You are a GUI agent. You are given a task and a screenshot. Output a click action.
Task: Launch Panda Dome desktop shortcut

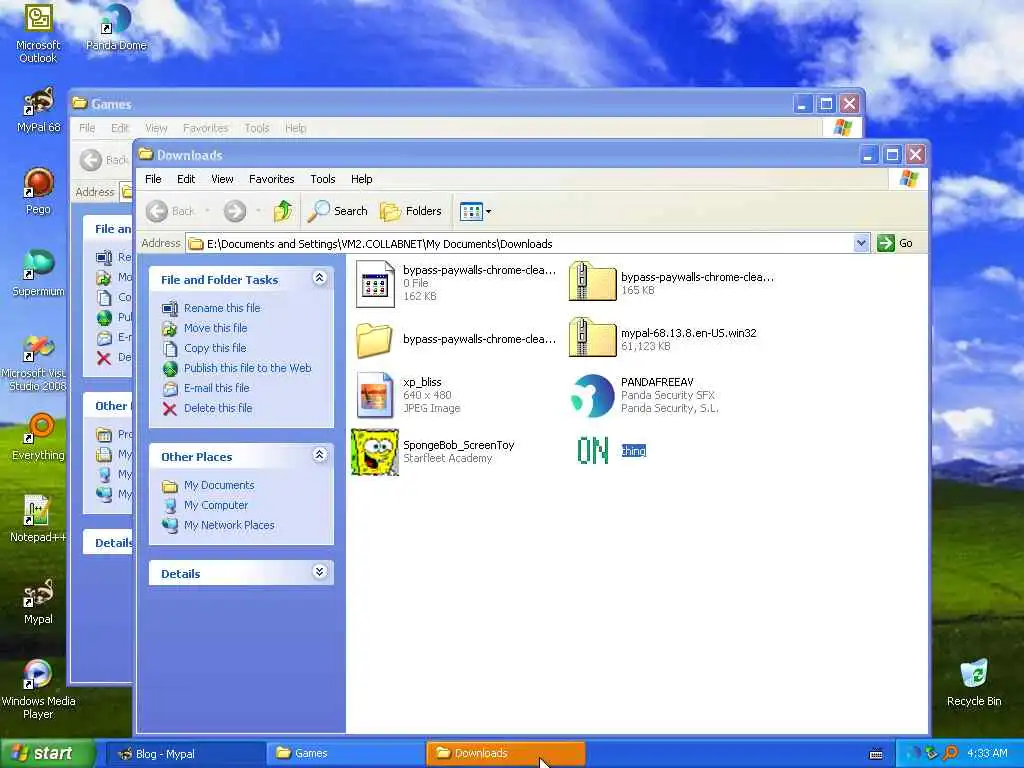click(116, 27)
